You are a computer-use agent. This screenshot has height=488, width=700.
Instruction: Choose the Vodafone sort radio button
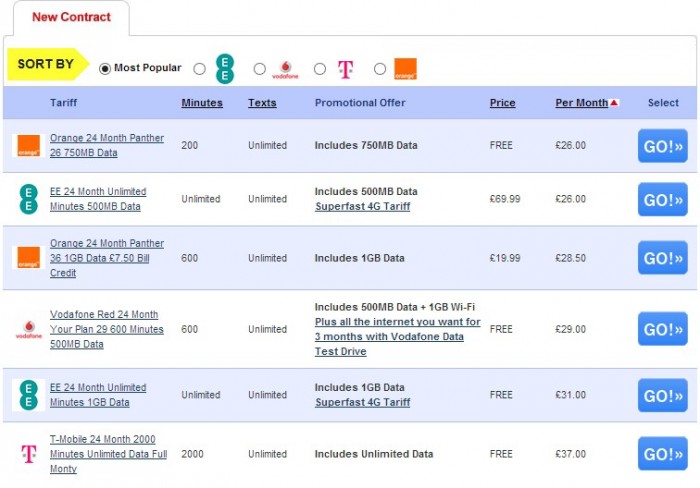click(x=260, y=69)
